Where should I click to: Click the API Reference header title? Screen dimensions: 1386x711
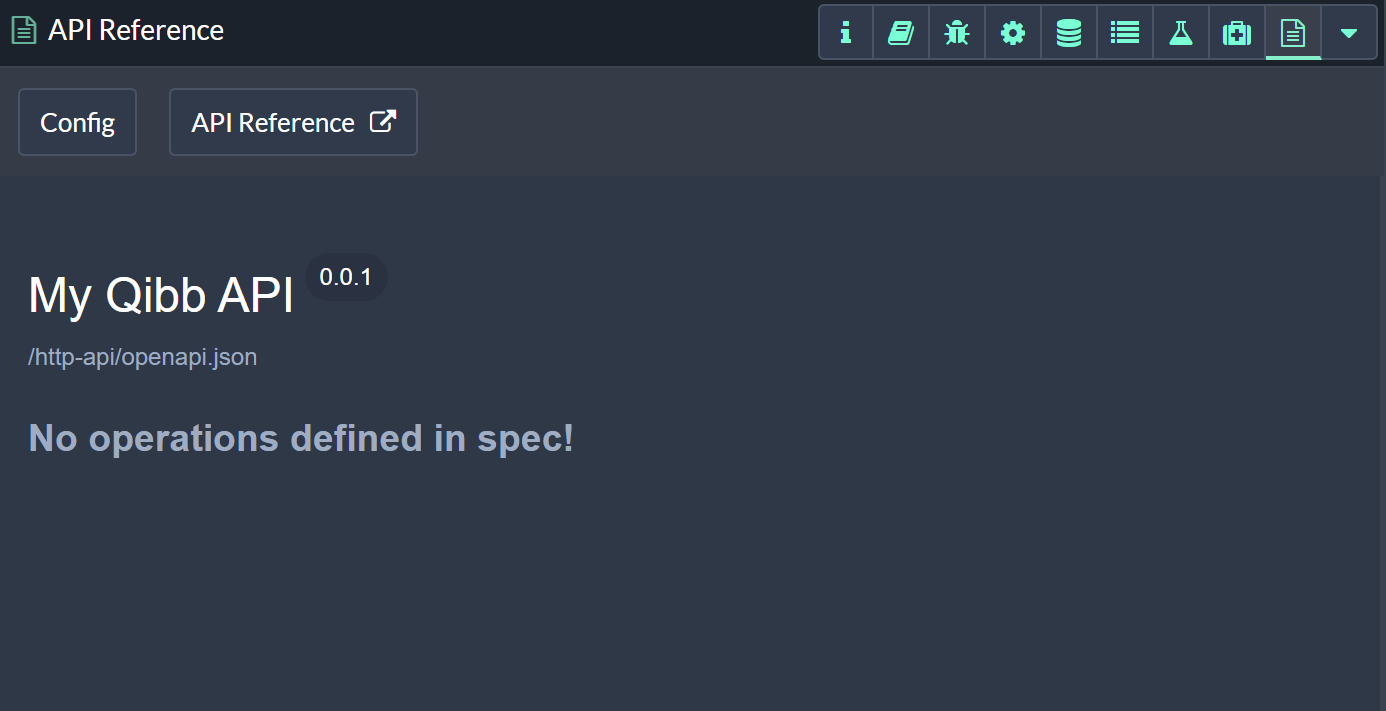pyautogui.click(x=136, y=30)
